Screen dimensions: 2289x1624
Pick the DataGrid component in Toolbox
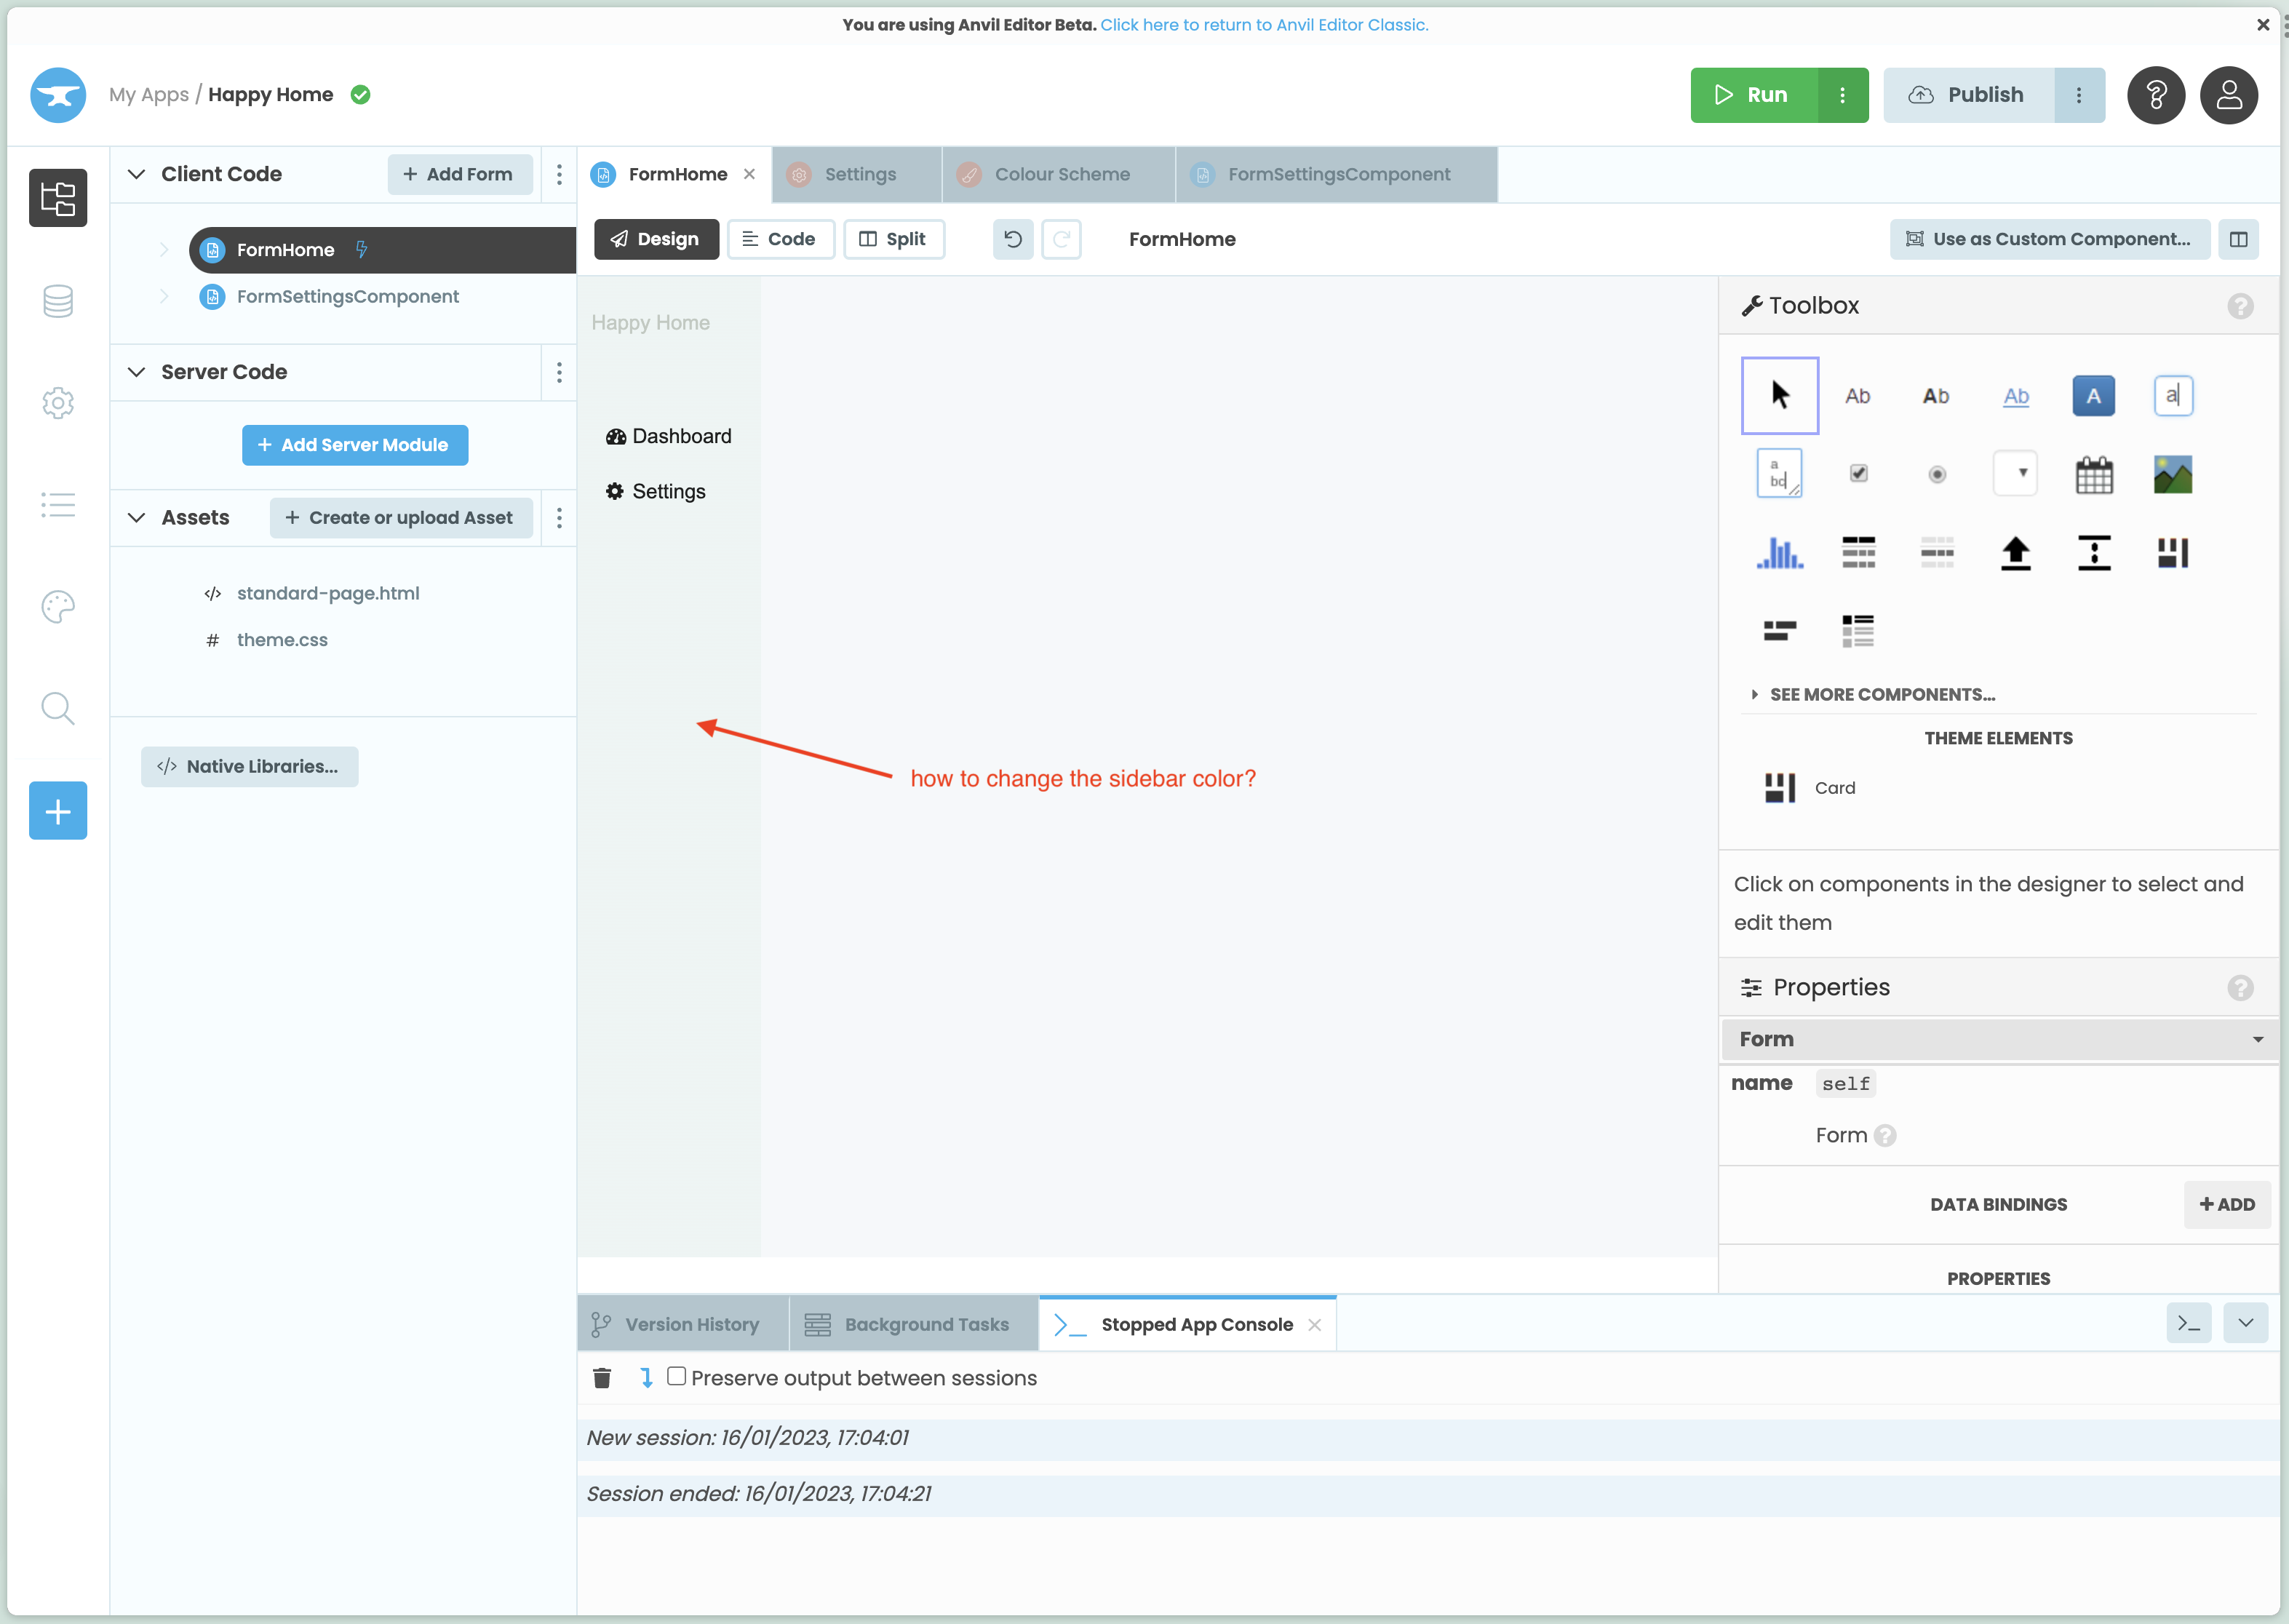pos(1857,552)
